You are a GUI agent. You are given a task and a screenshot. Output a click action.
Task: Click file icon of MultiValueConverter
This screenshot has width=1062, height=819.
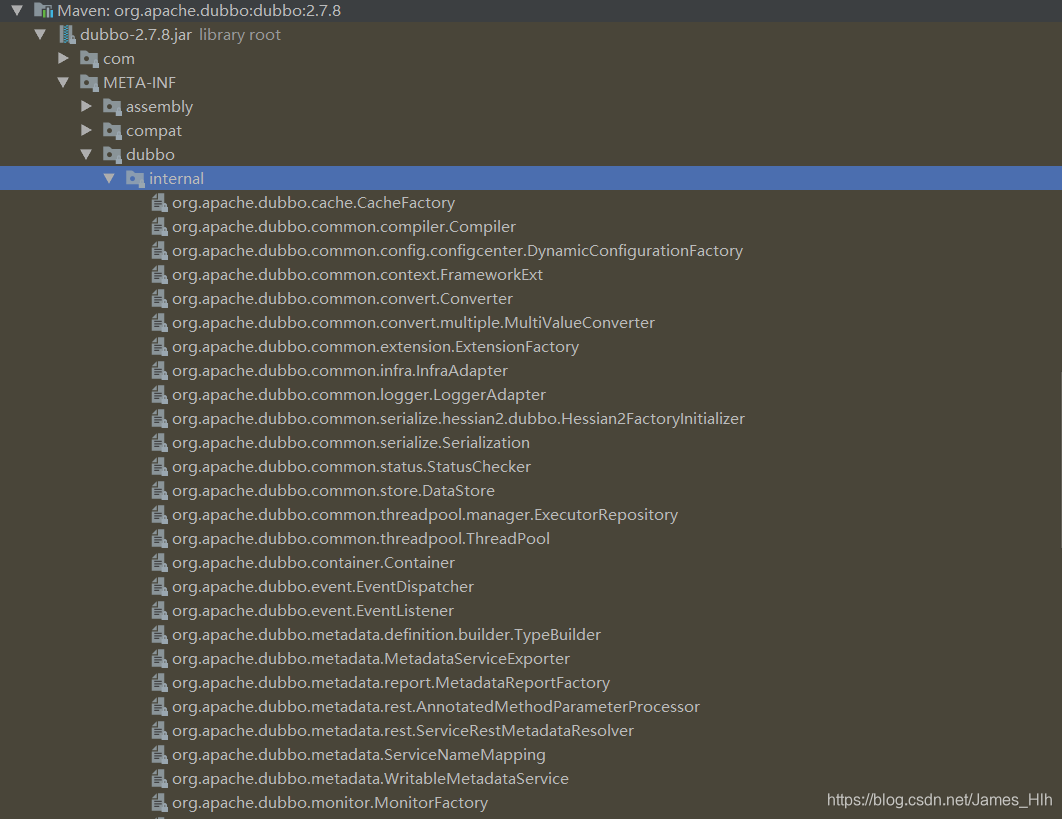point(159,322)
